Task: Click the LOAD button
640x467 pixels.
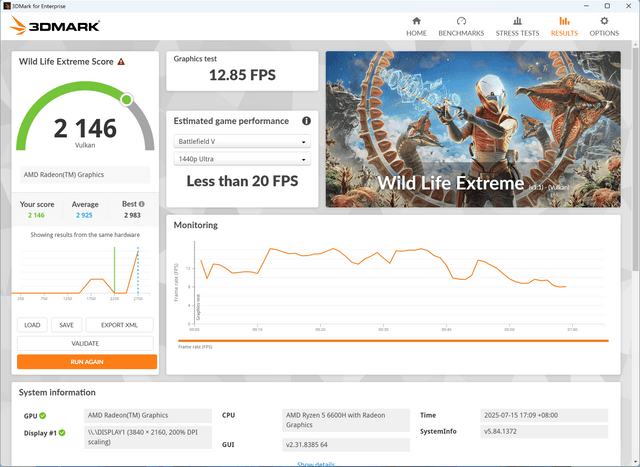Action: [x=32, y=325]
